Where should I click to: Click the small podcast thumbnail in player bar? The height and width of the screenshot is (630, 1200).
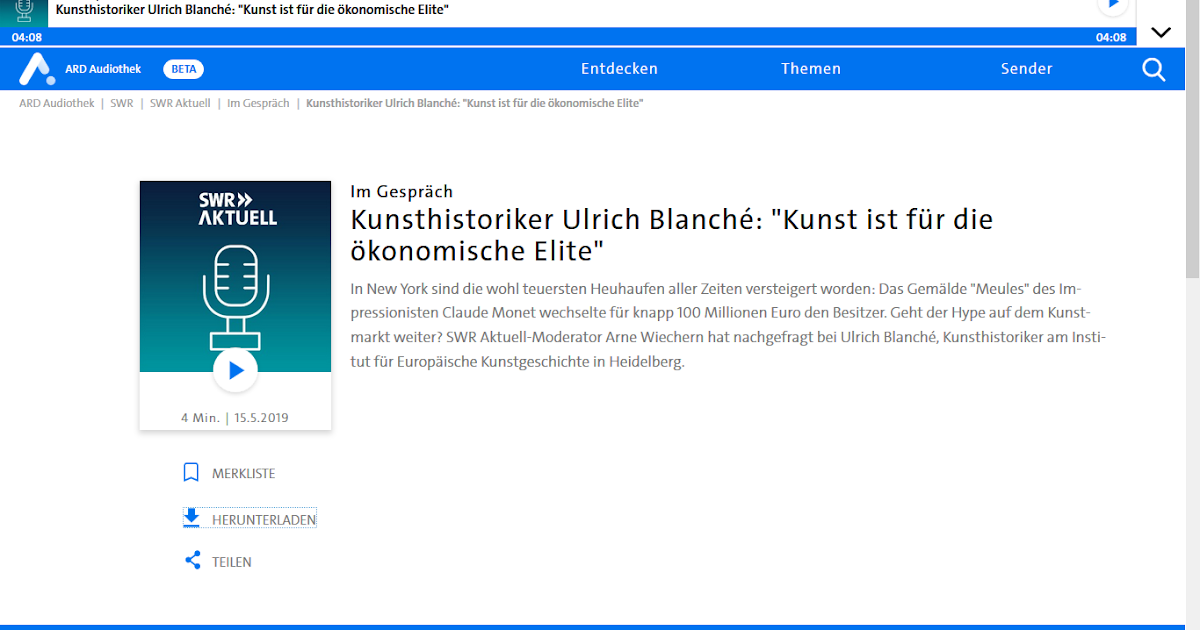[24, 13]
